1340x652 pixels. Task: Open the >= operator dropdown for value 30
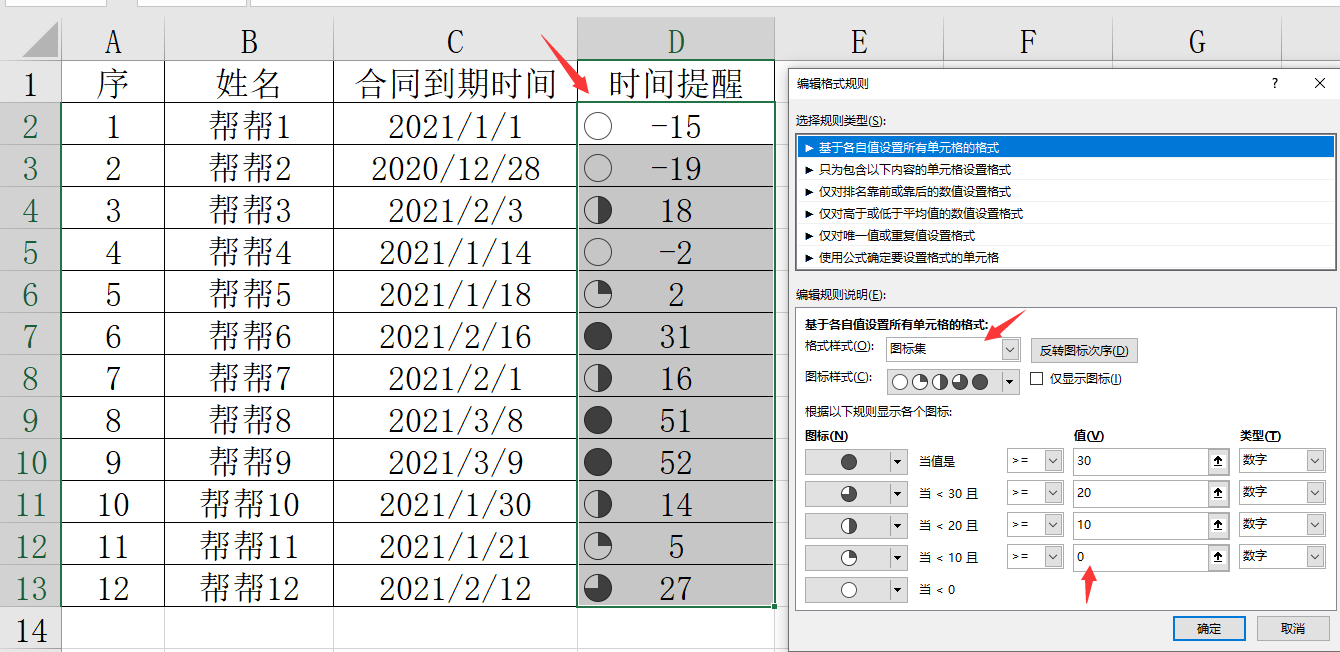(1052, 461)
